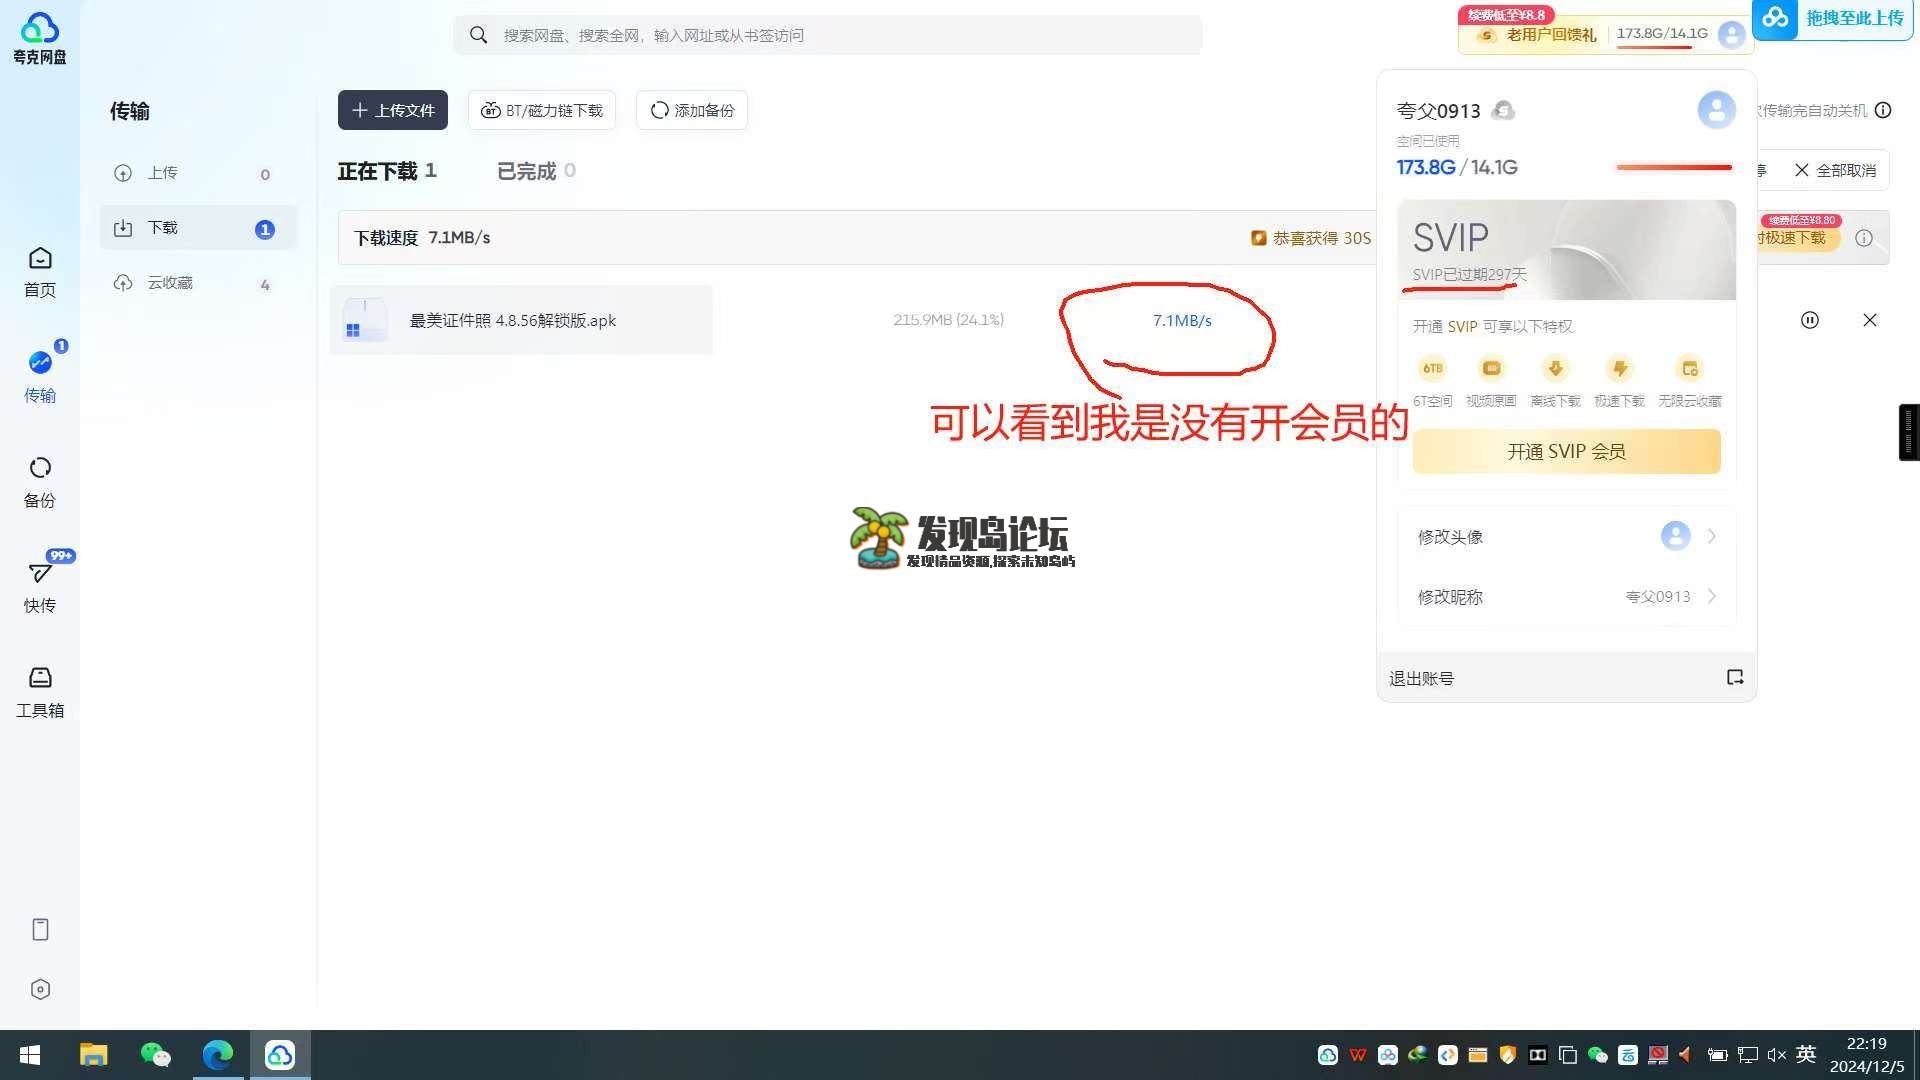The width and height of the screenshot is (1920, 1080).
Task: Select 下载 in the transfer list
Action: pos(199,228)
